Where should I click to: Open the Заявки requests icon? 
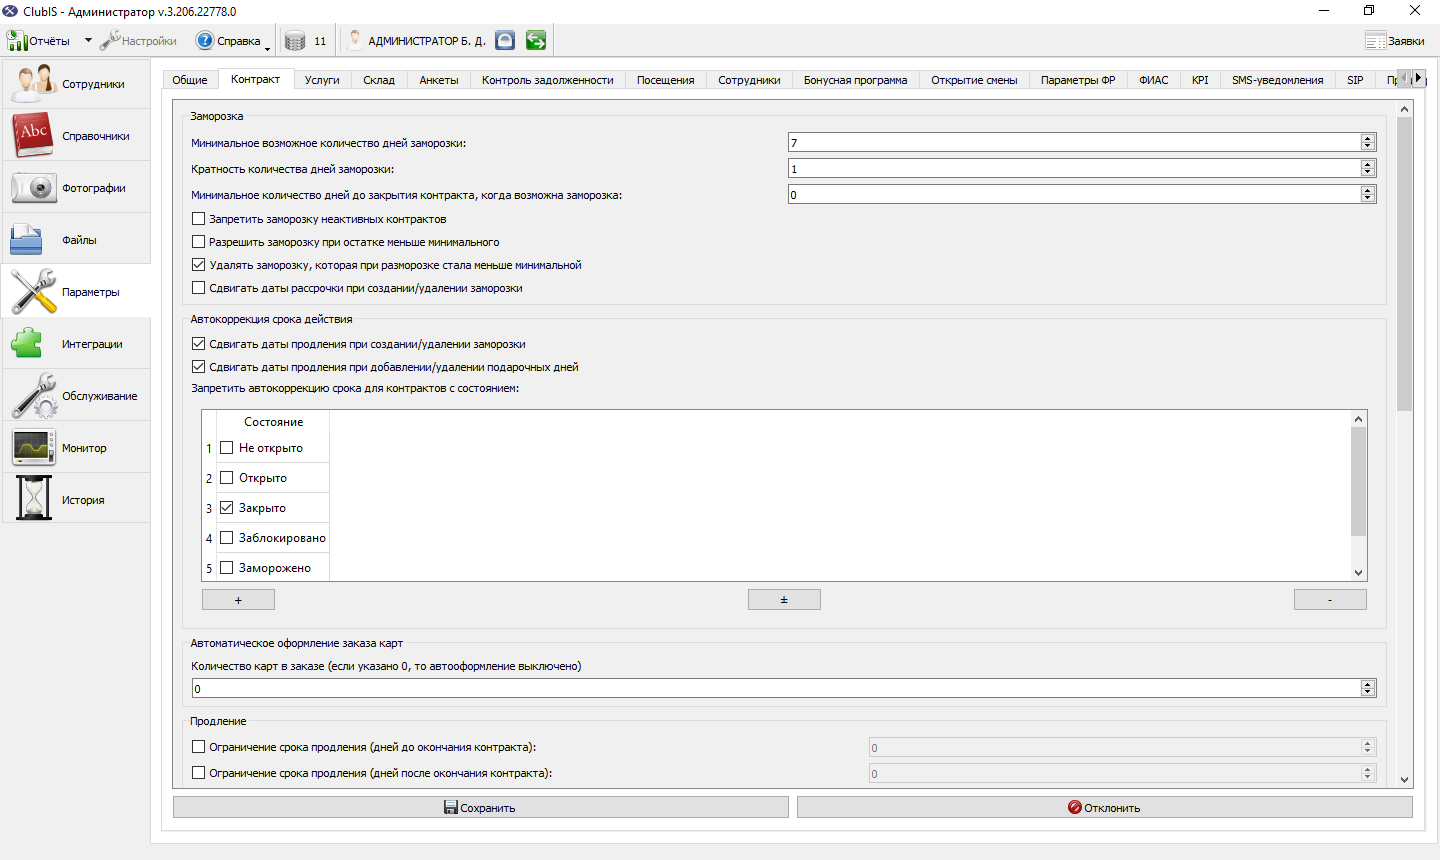coord(1376,41)
